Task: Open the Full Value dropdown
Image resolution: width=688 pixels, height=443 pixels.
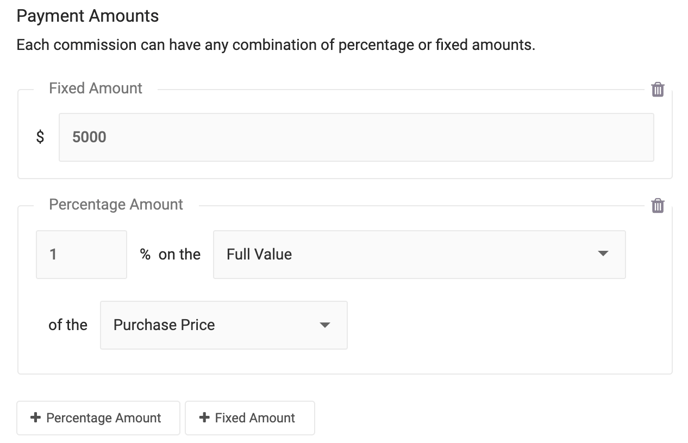Action: click(x=418, y=254)
